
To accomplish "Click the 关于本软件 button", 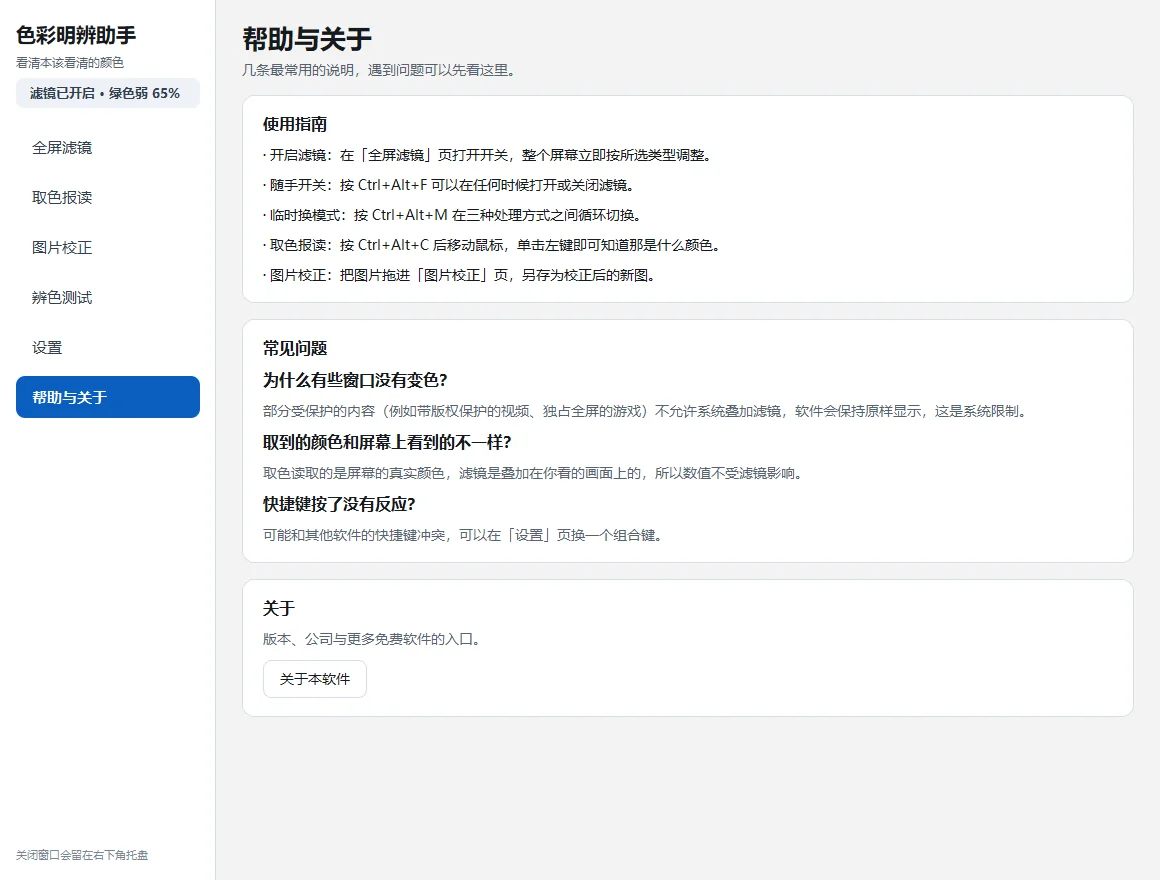I will pyautogui.click(x=314, y=679).
